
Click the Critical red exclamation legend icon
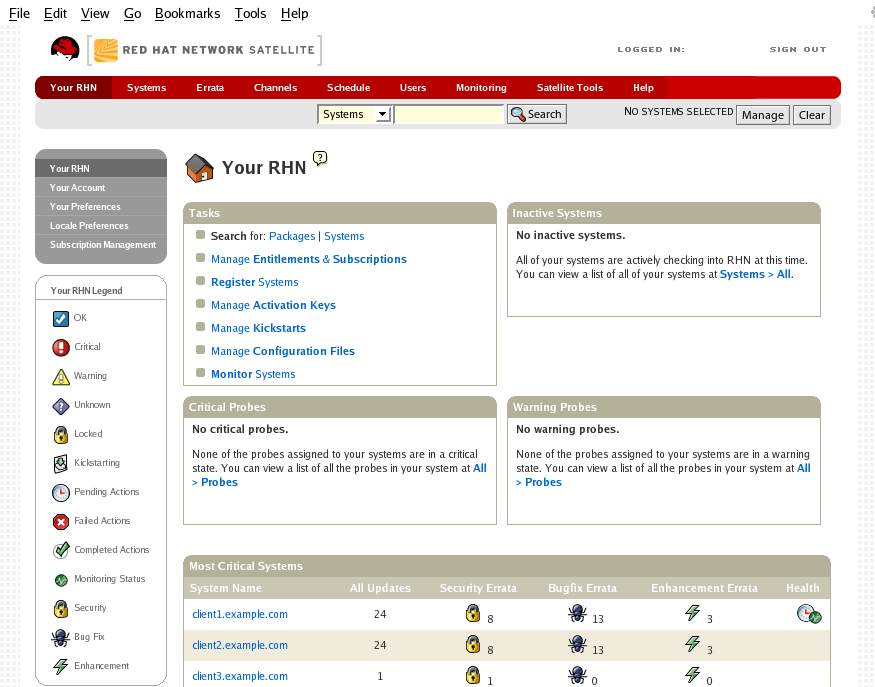[x=61, y=348]
